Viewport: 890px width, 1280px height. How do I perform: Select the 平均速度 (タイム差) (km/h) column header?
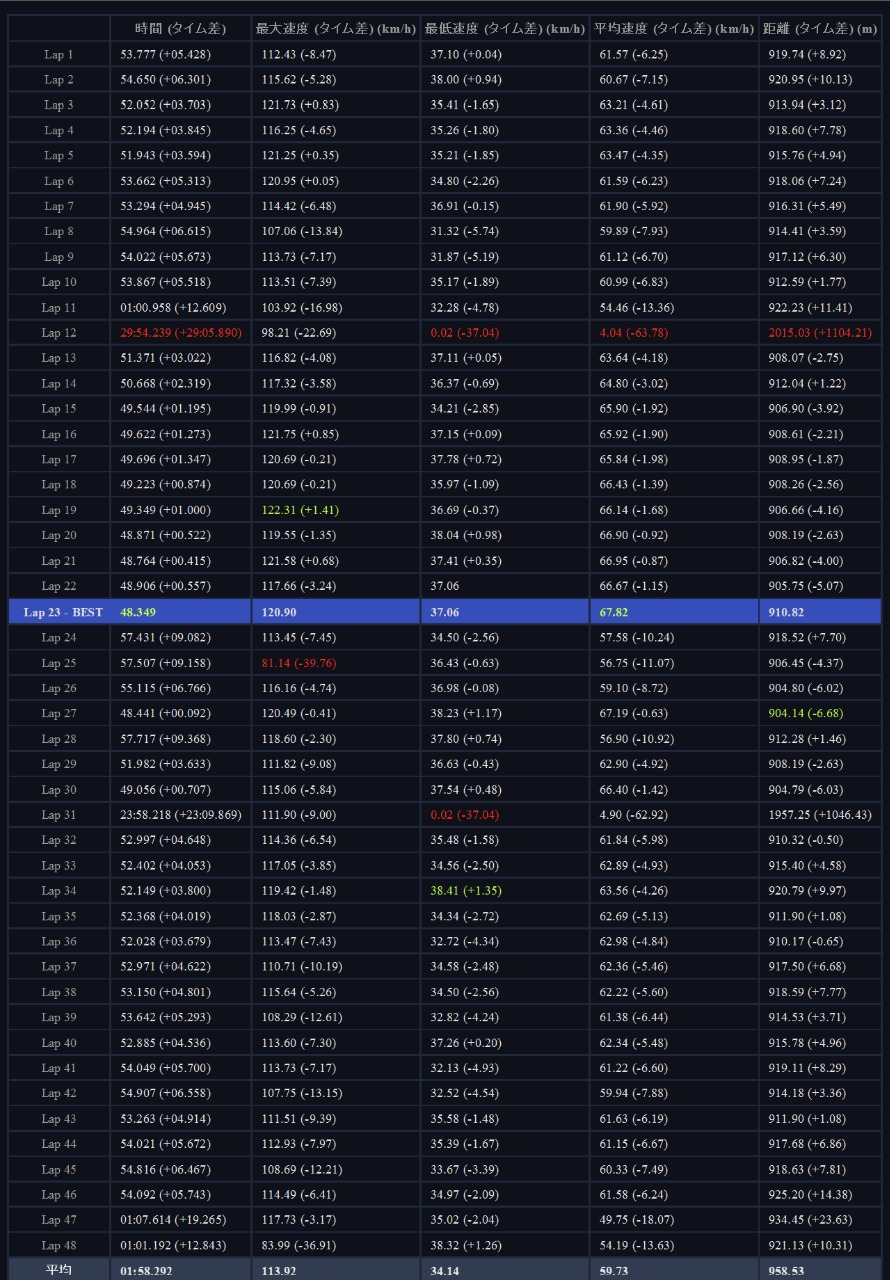pos(673,28)
